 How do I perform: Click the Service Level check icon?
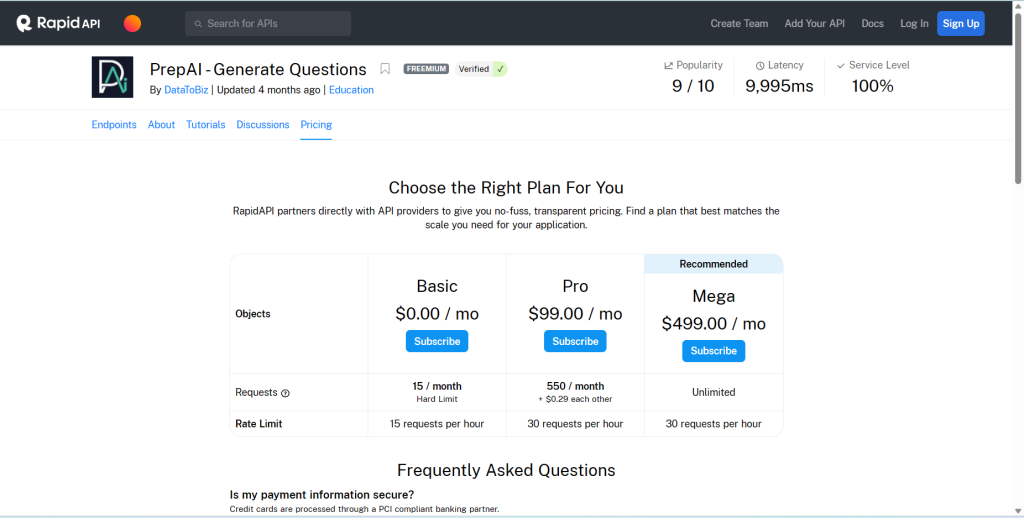[841, 65]
